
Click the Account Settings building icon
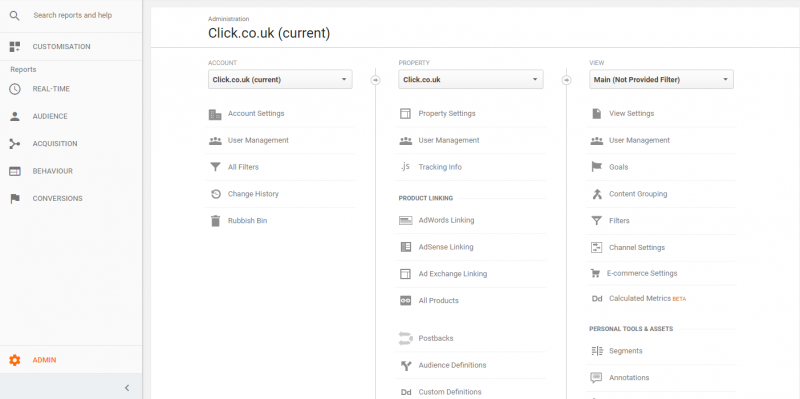pos(215,114)
